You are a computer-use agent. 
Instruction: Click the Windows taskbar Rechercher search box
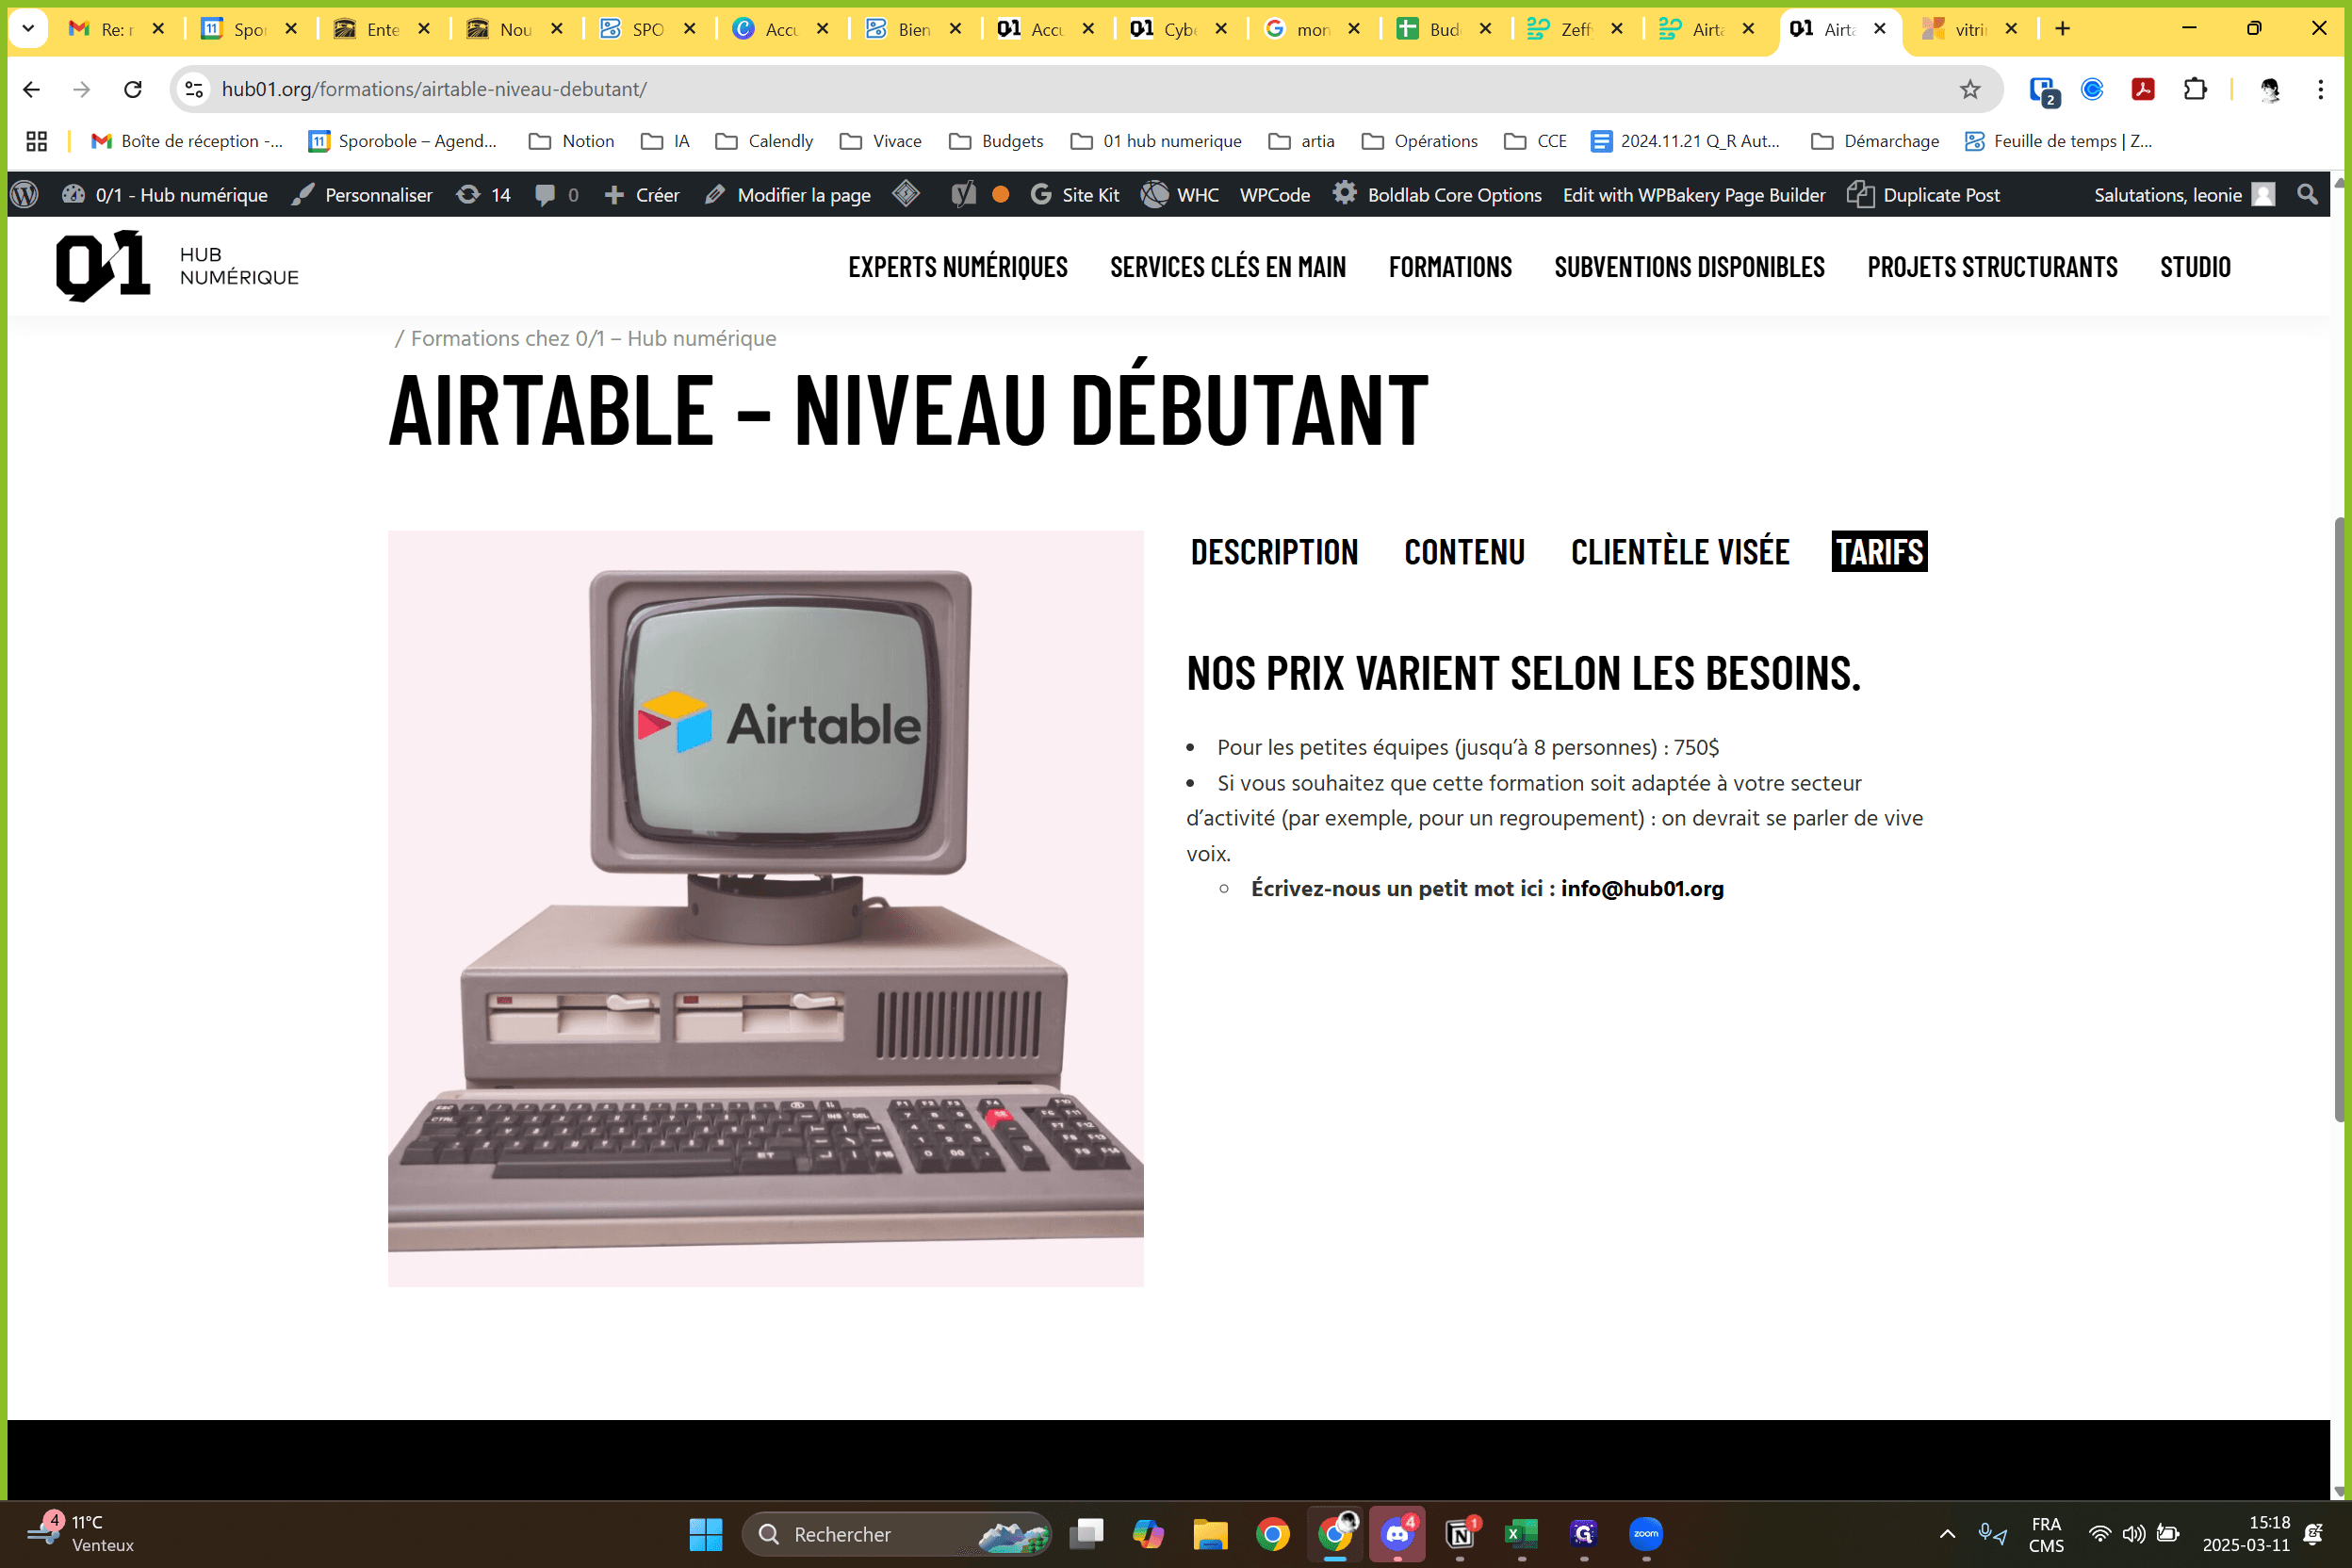pos(897,1533)
